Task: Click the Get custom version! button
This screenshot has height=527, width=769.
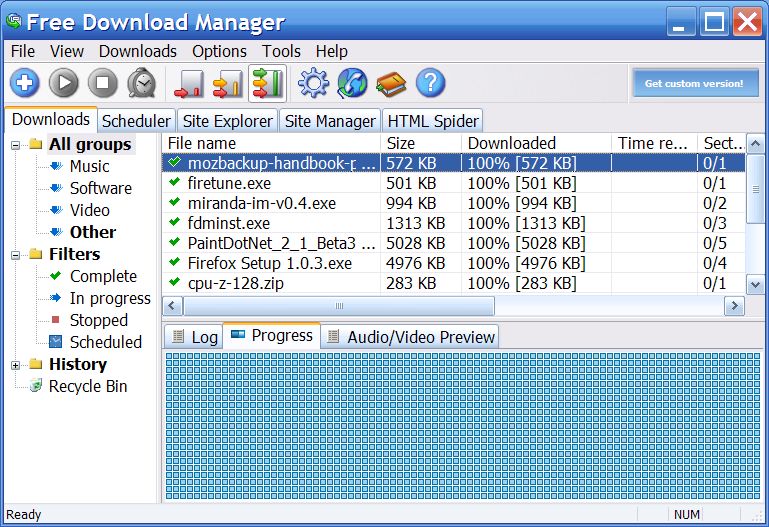Action: point(694,83)
